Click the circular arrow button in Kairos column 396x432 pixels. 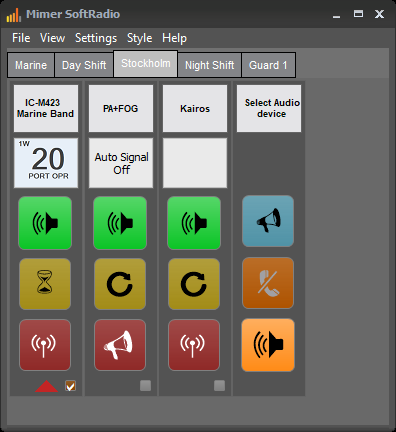194,284
